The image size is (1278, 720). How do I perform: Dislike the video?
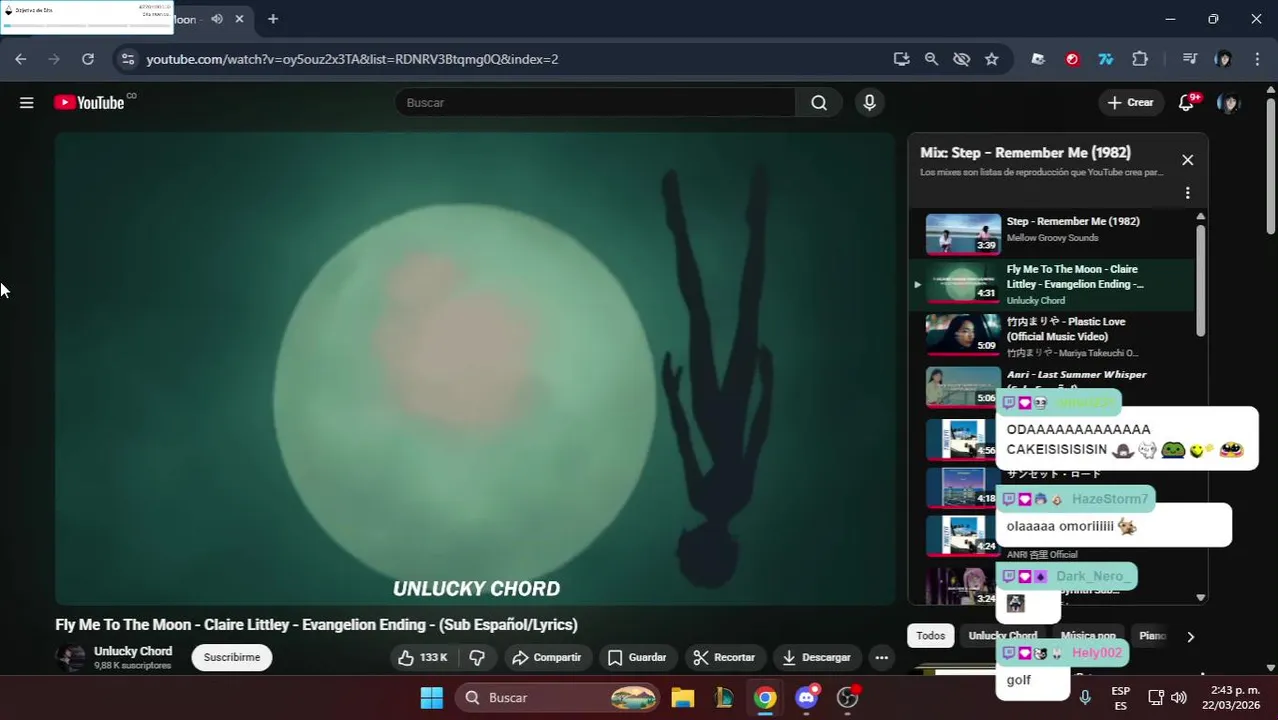pos(477,657)
